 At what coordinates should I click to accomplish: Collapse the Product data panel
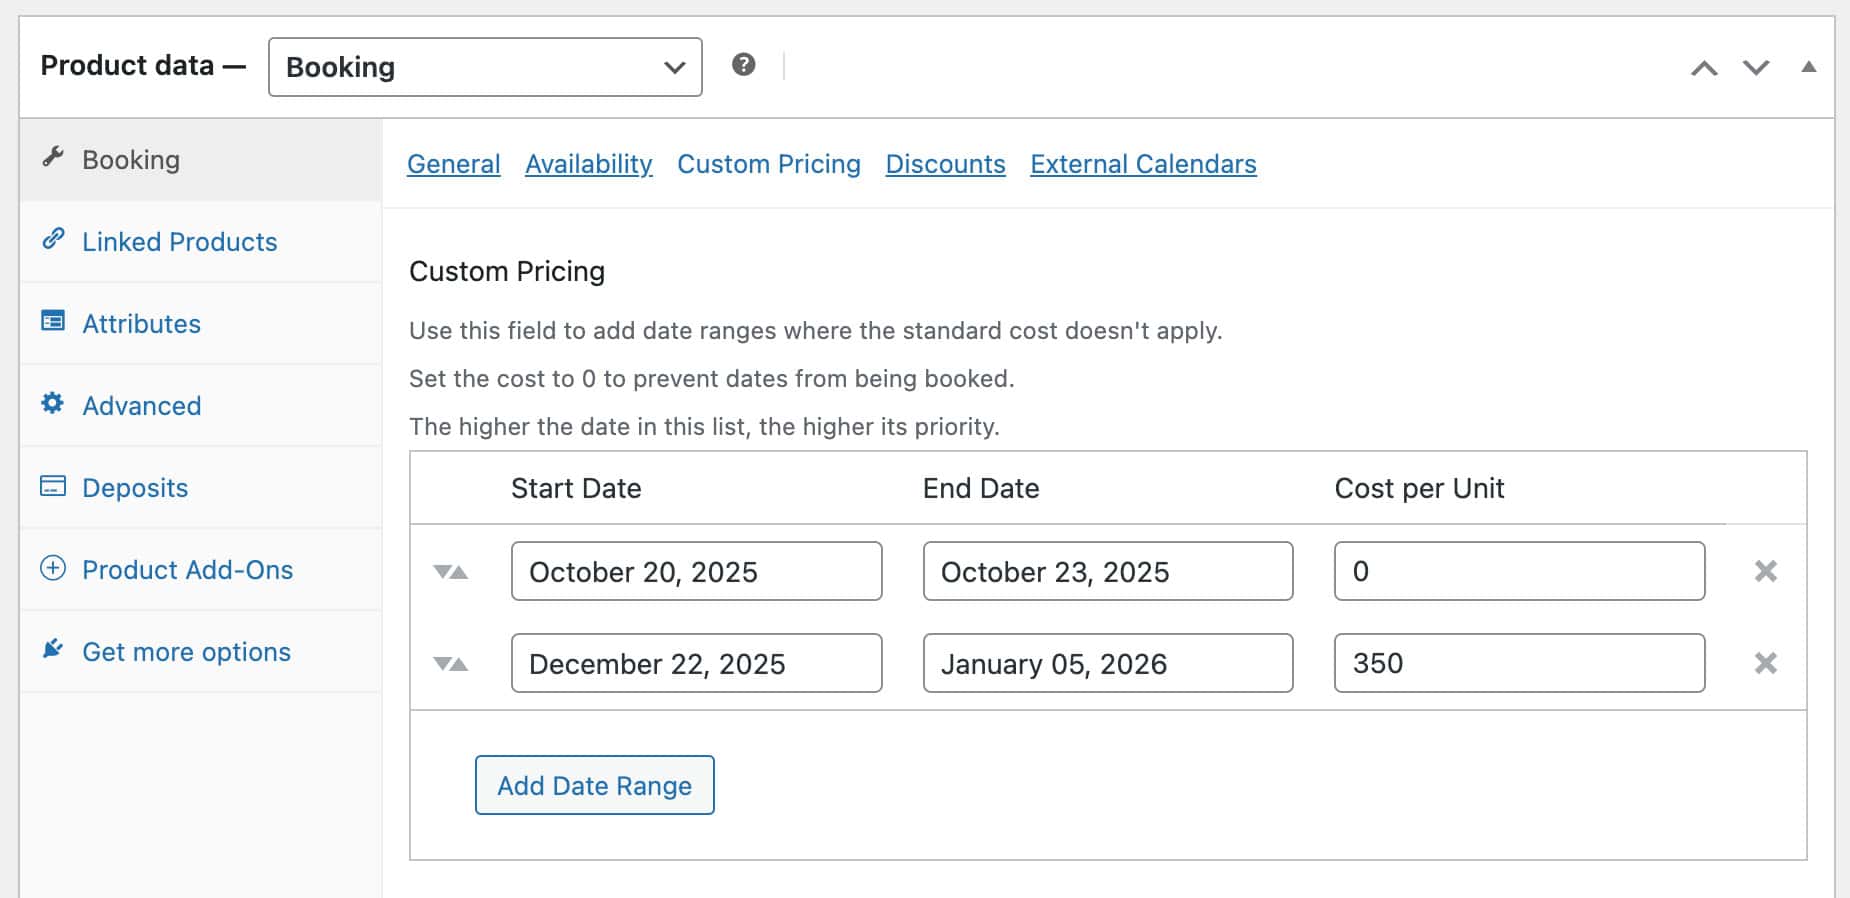(1808, 67)
